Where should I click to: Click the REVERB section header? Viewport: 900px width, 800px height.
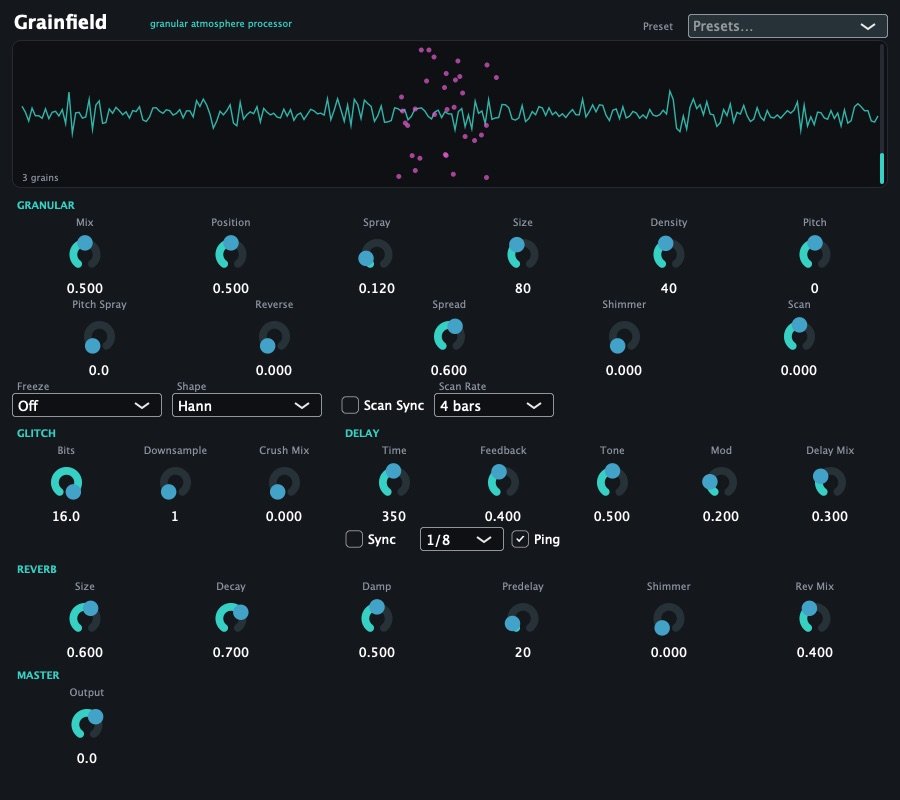(37, 569)
